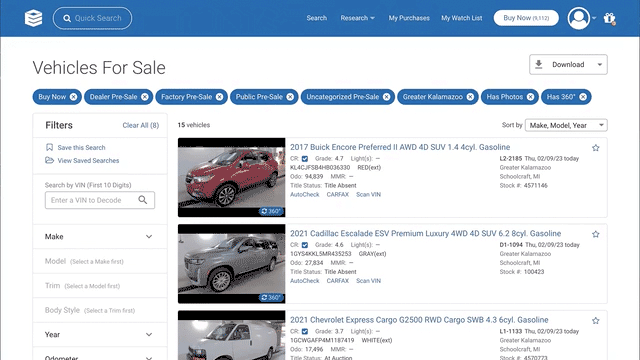
Task: Open the Download options caret
Action: pyautogui.click(x=600, y=64)
